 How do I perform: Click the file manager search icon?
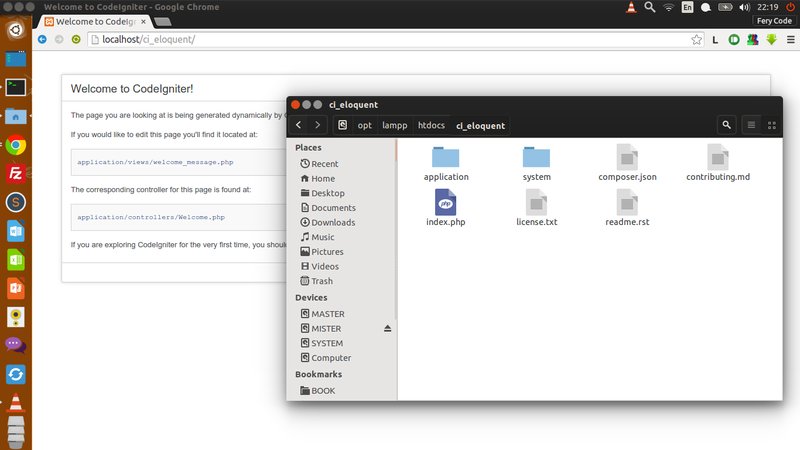point(726,125)
